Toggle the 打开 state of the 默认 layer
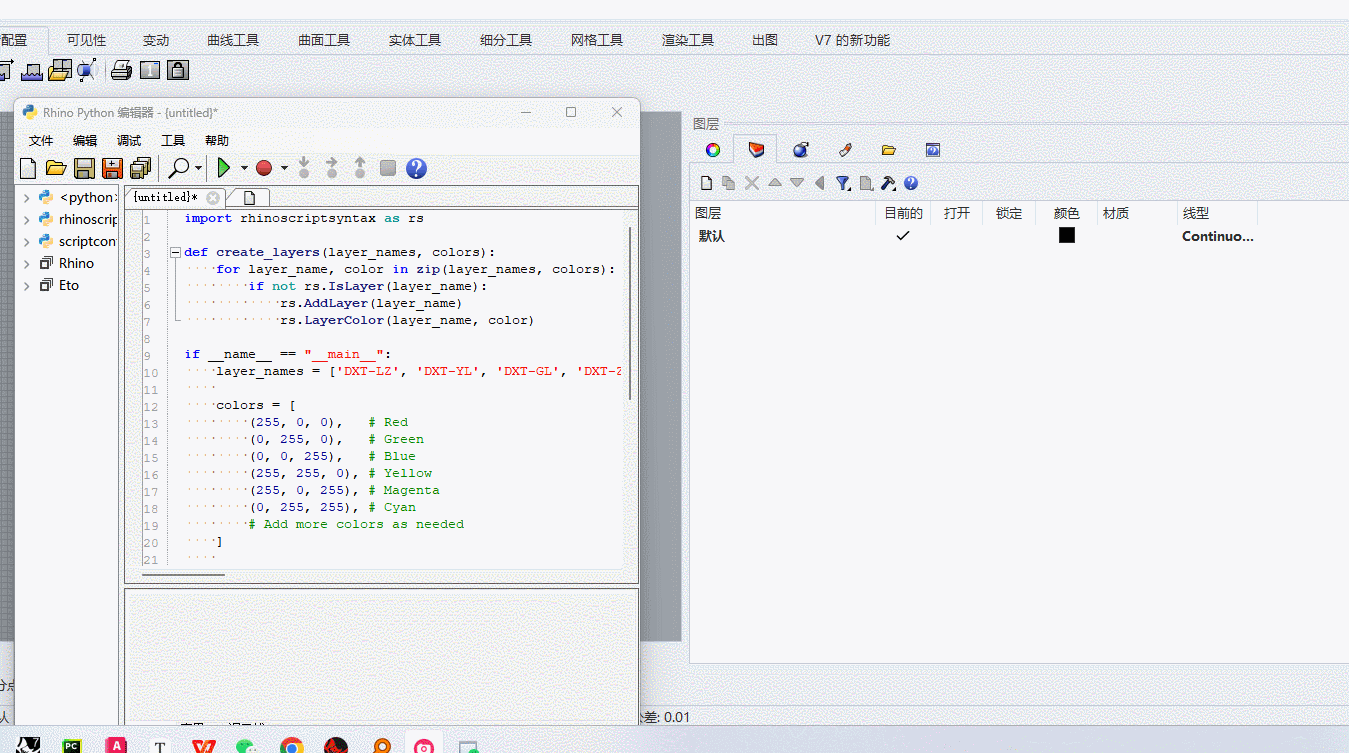Viewport: 1349px width, 753px height. pos(955,235)
